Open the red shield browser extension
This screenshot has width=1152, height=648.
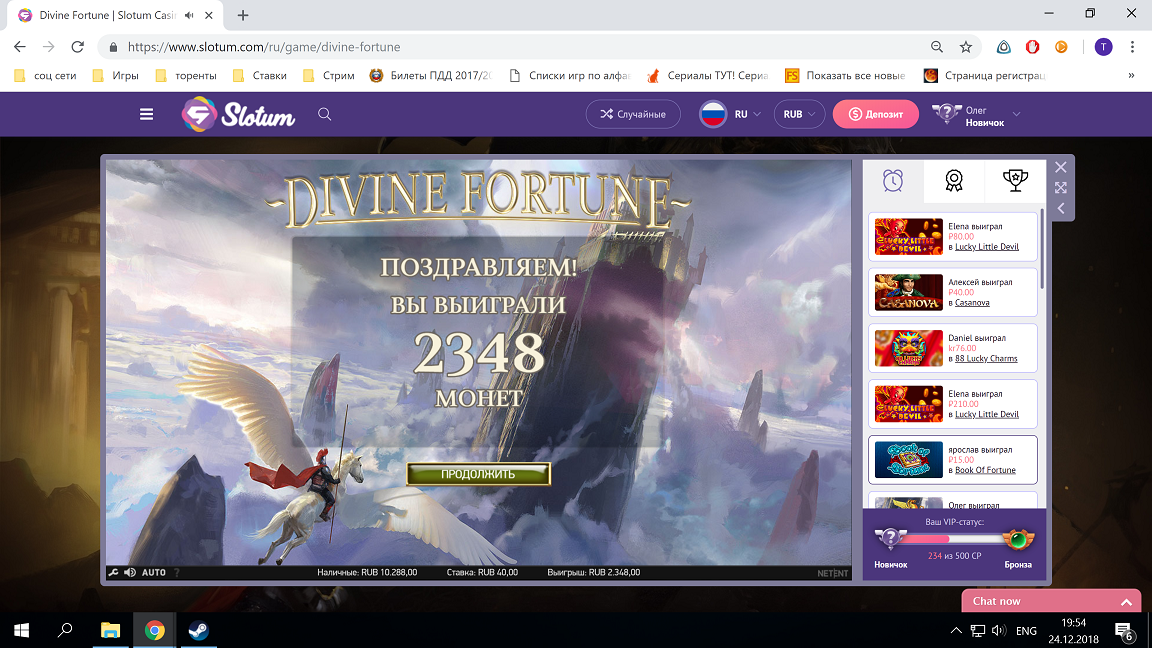[x=1032, y=47]
